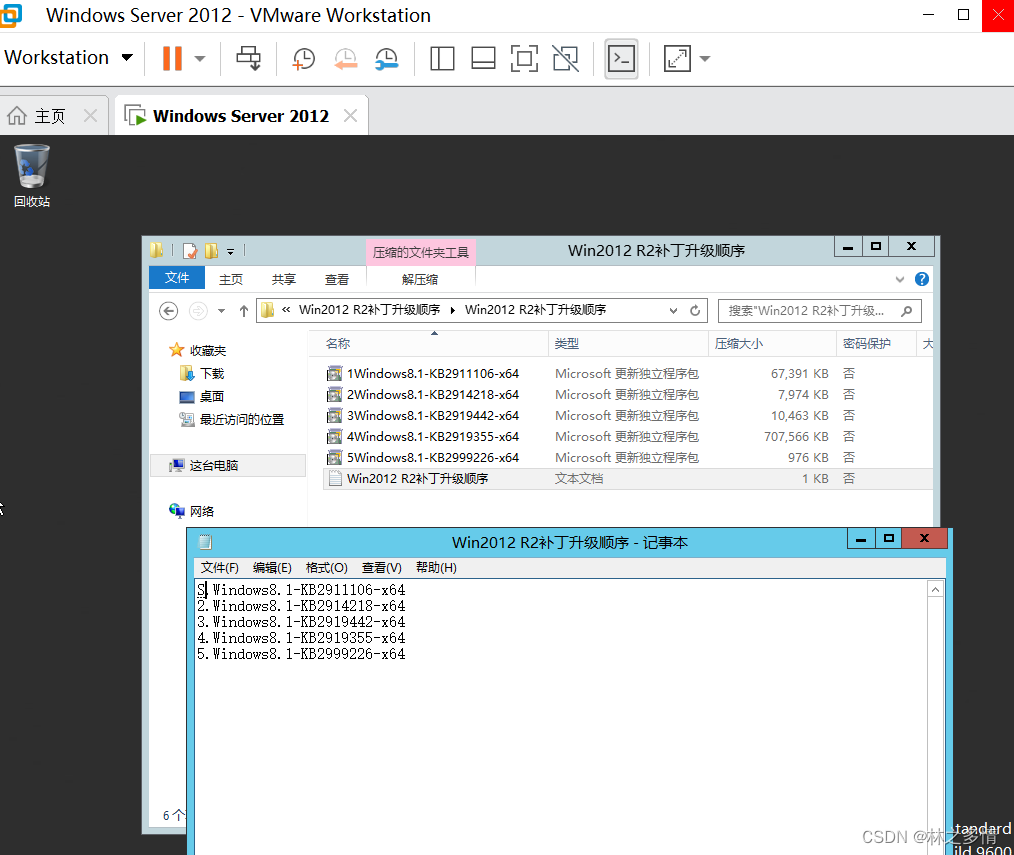Open the 共享 ribbon tab
The height and width of the screenshot is (855, 1014).
pyautogui.click(x=284, y=279)
